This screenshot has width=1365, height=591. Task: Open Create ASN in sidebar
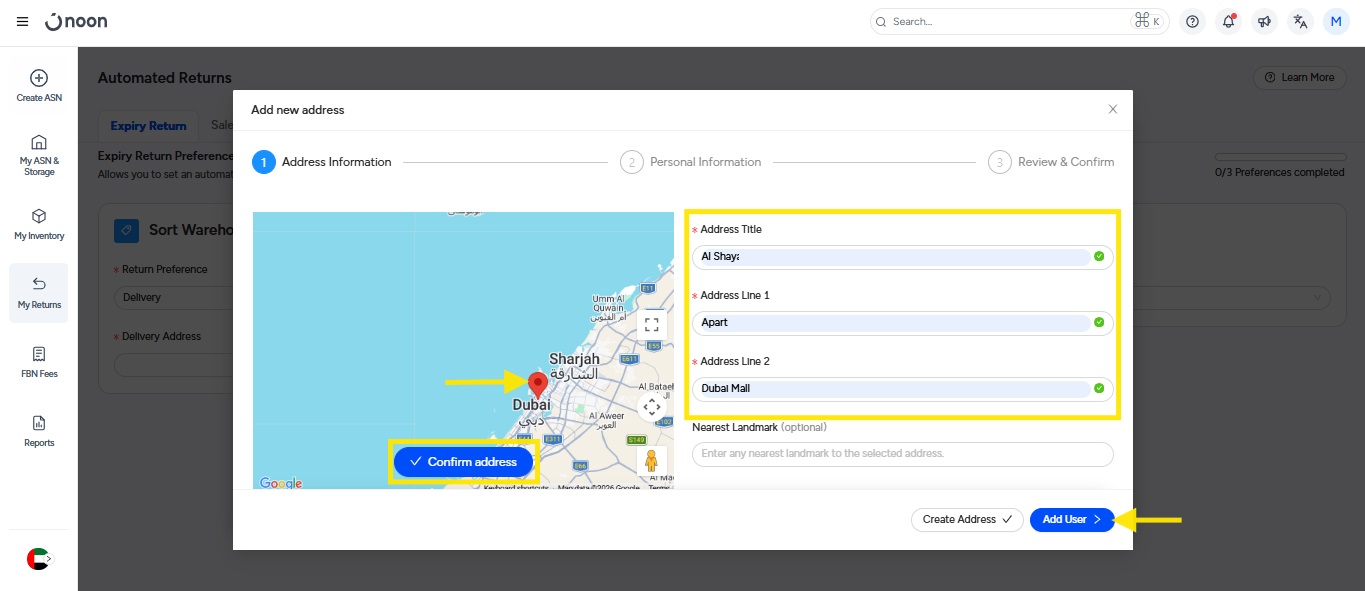click(x=39, y=86)
